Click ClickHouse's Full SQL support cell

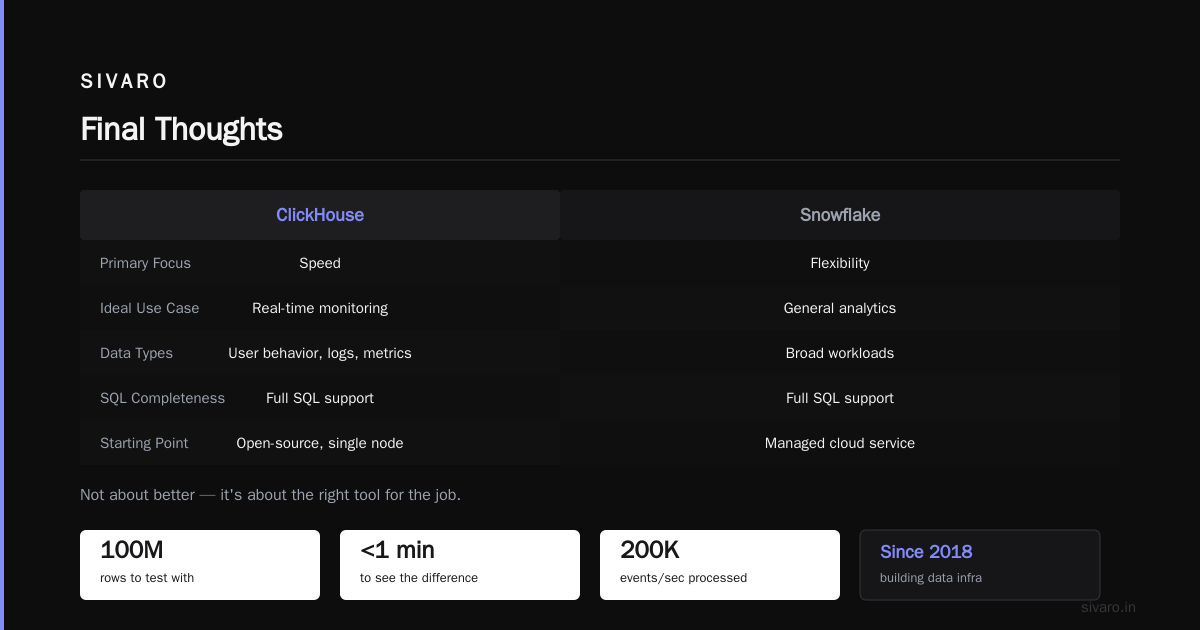coord(320,398)
